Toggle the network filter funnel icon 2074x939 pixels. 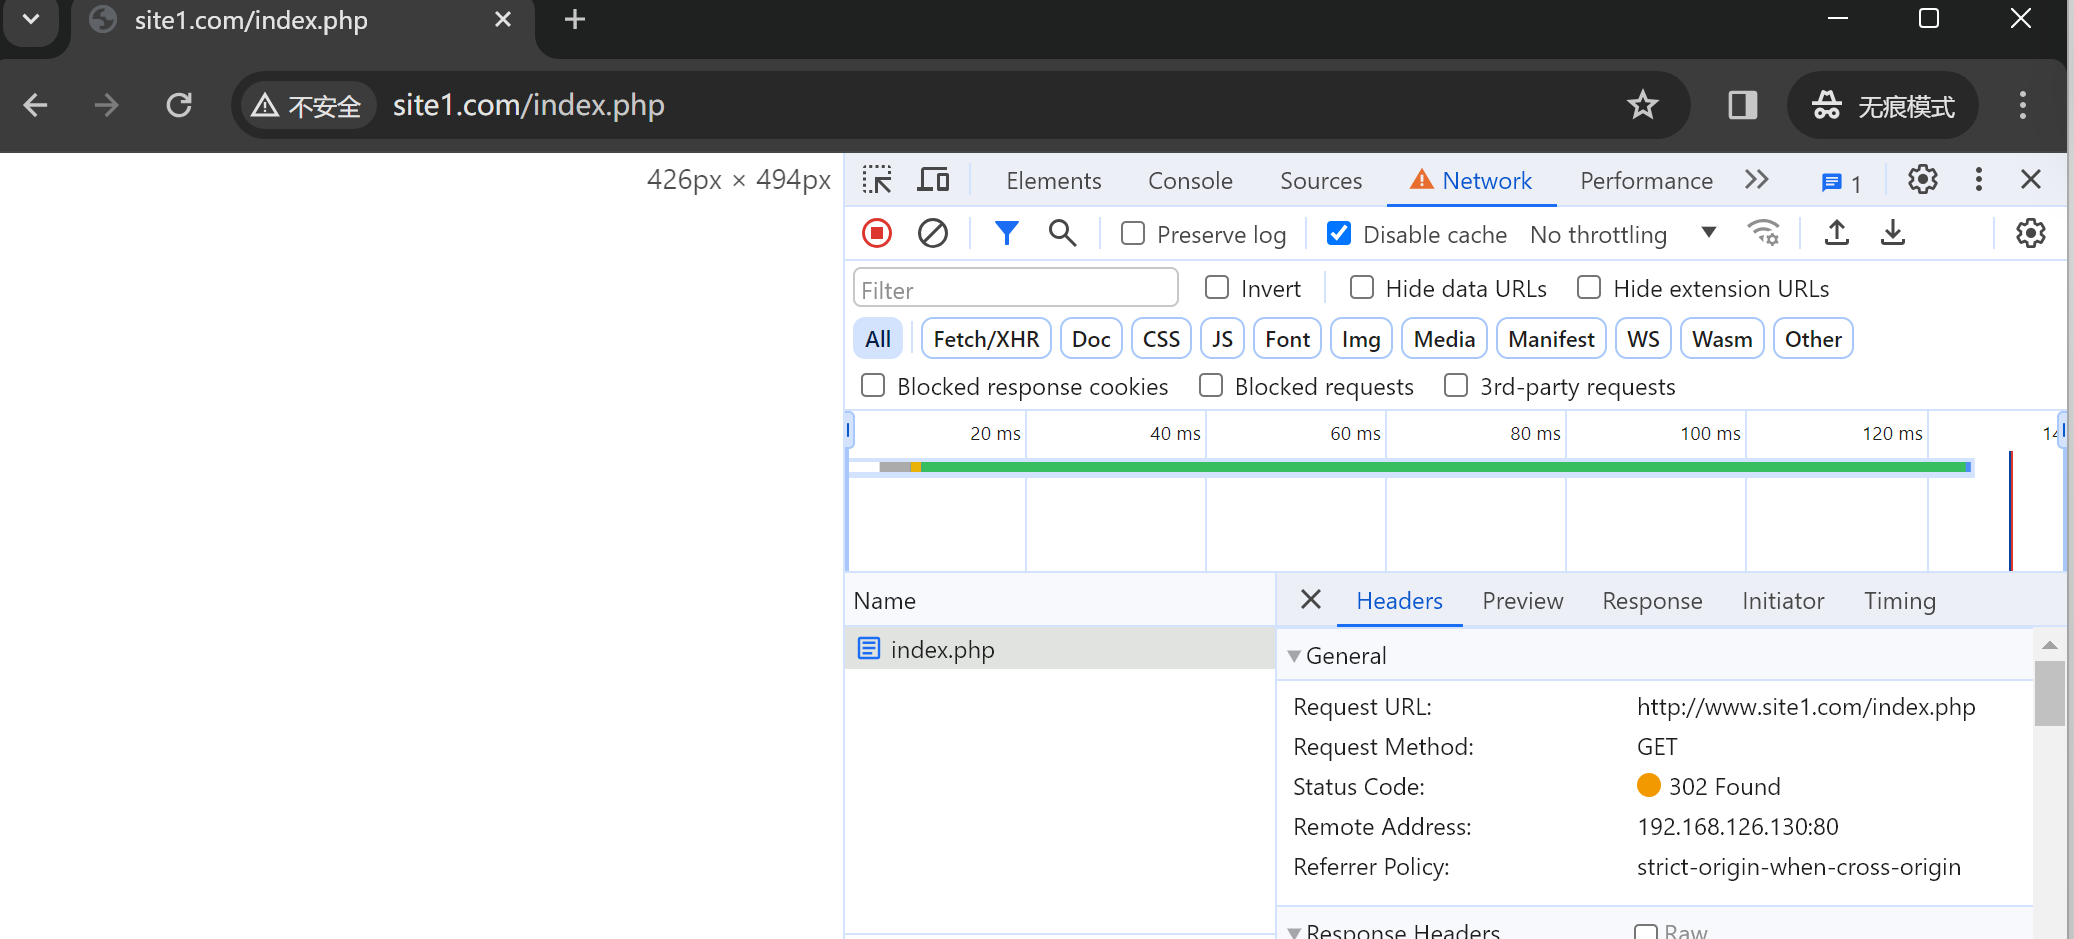1006,234
